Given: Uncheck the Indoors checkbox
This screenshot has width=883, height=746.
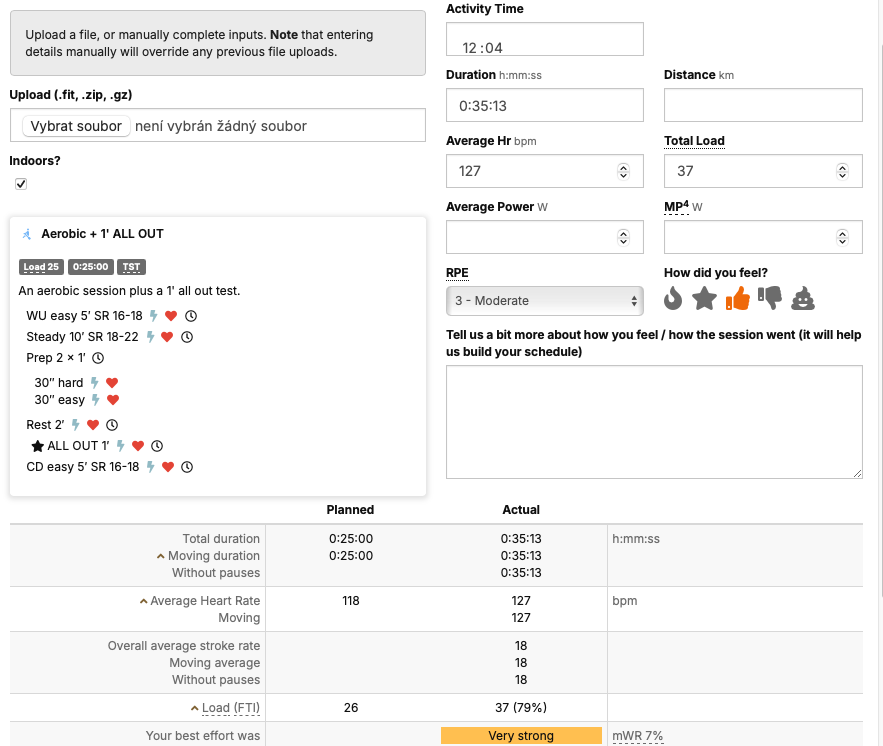Looking at the screenshot, I should (21, 184).
